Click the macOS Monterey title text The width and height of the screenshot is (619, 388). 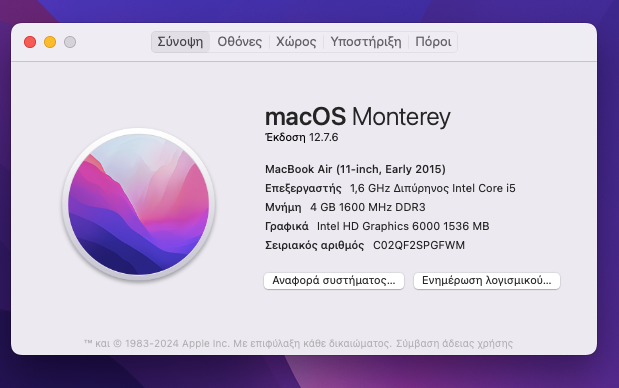pyautogui.click(x=358, y=117)
